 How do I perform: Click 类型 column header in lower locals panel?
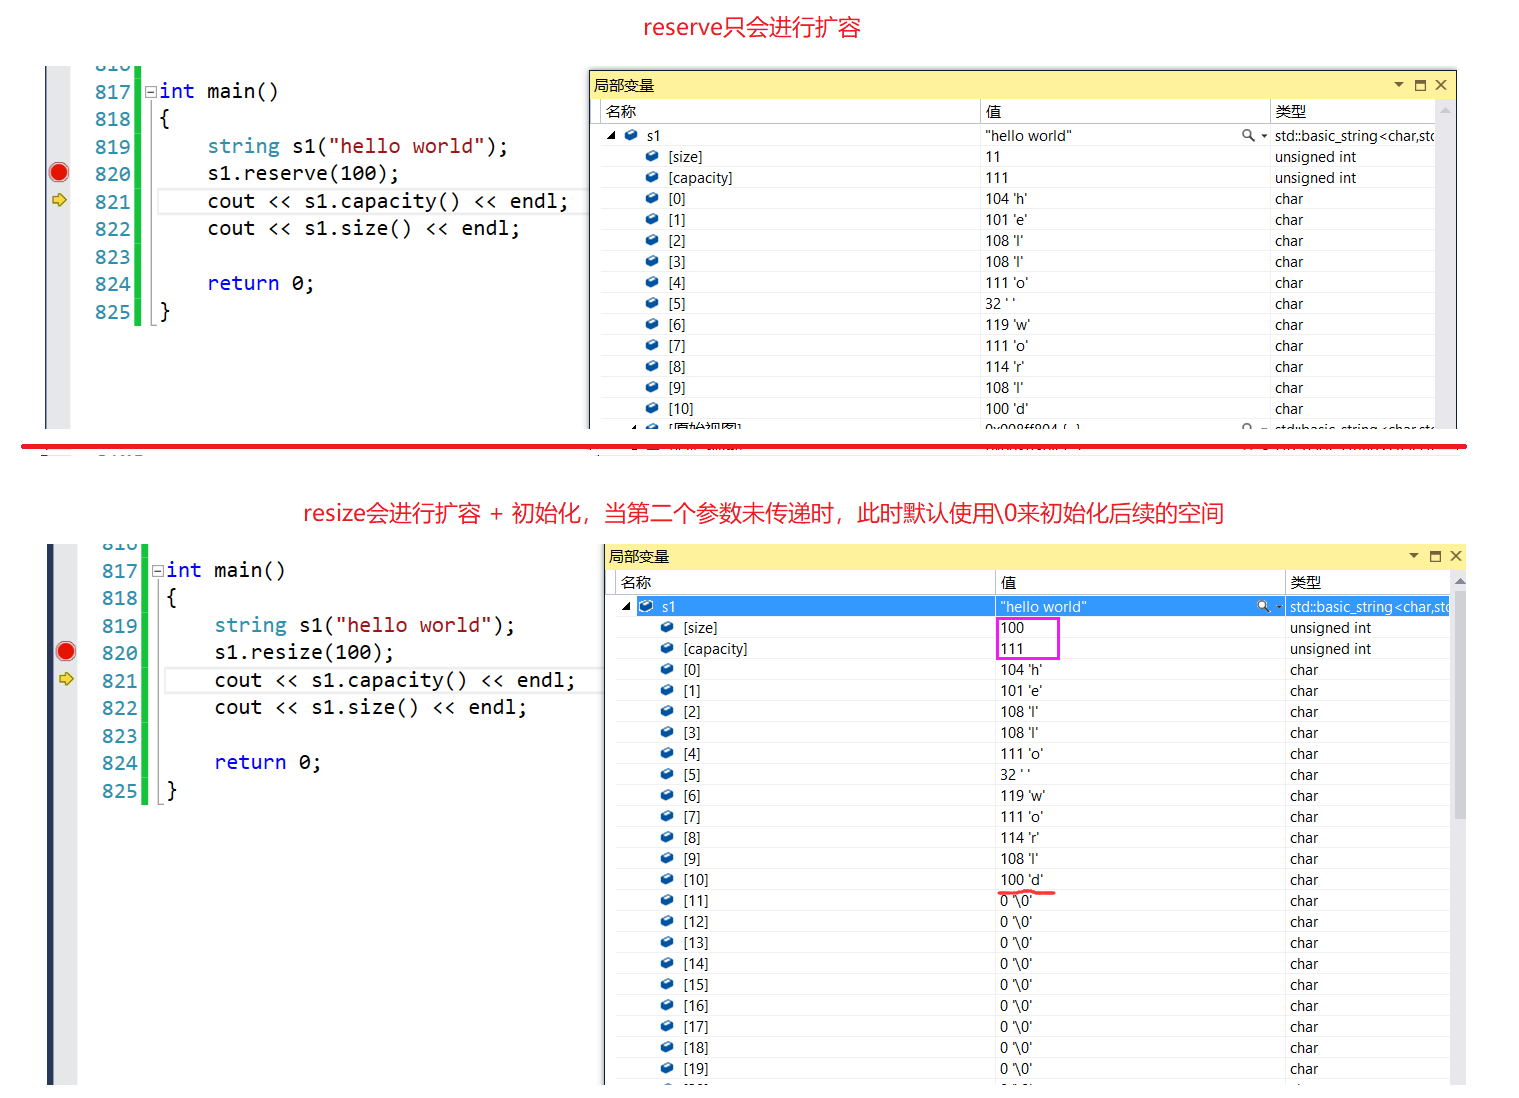point(1368,582)
